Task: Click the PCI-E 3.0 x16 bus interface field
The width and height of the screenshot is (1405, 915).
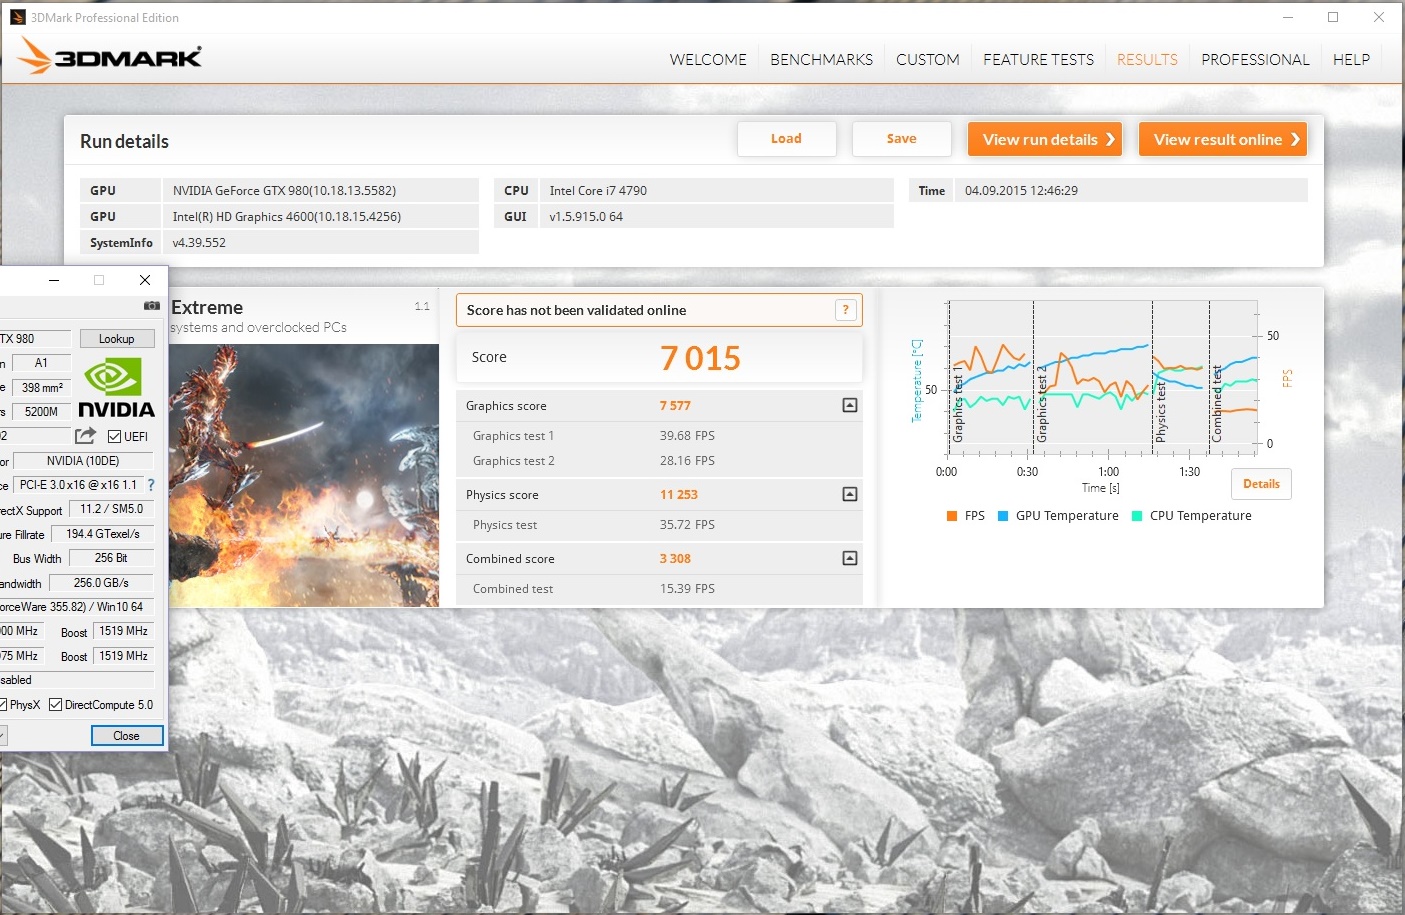Action: pyautogui.click(x=78, y=485)
